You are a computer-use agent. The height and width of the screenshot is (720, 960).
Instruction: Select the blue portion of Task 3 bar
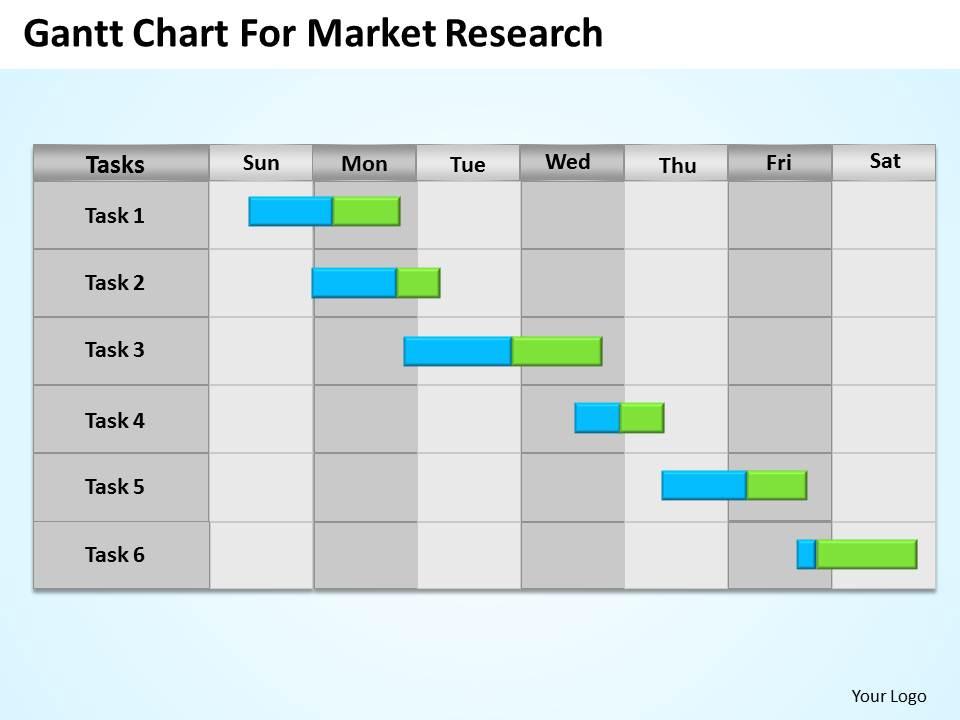pyautogui.click(x=457, y=351)
